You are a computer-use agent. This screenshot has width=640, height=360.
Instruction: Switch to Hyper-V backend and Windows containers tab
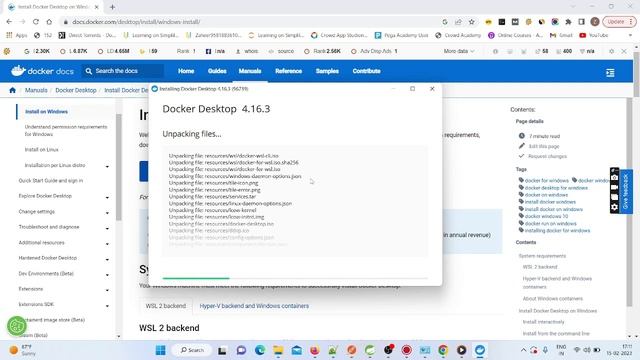[254, 306]
